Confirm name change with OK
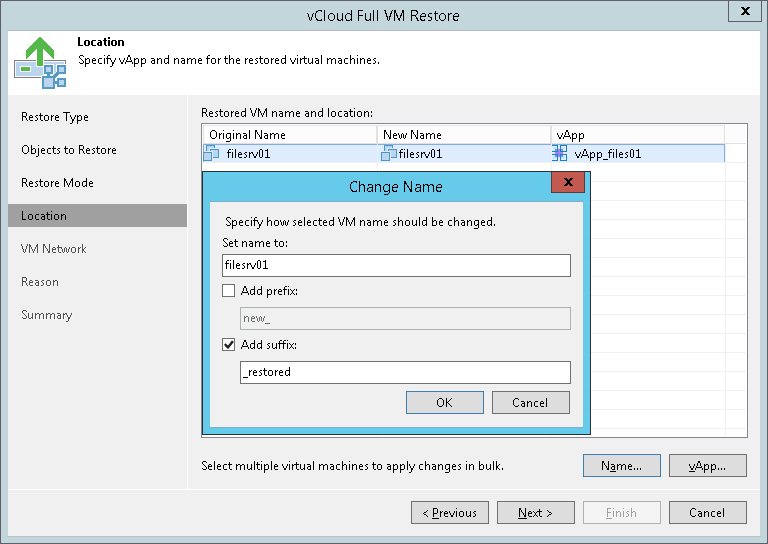This screenshot has width=768, height=544. click(x=444, y=402)
